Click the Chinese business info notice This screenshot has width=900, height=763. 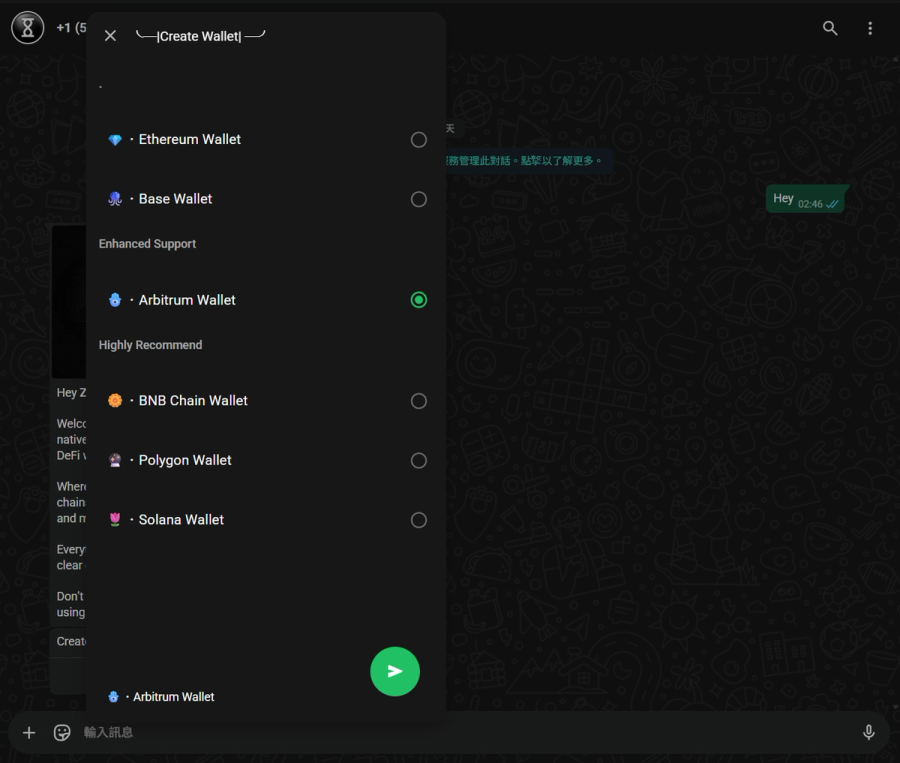(x=525, y=161)
